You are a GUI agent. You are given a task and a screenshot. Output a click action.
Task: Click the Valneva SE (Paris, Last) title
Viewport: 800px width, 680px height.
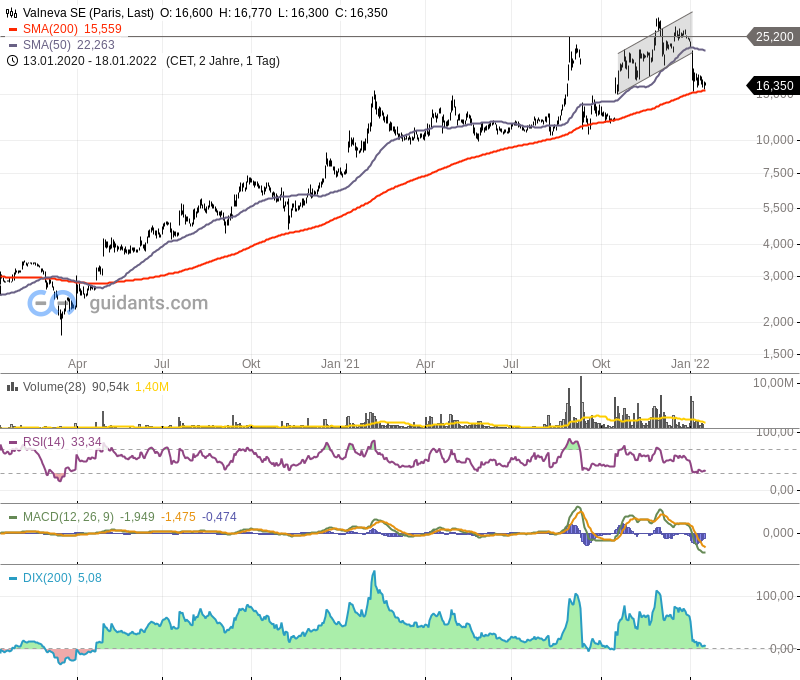click(x=85, y=13)
